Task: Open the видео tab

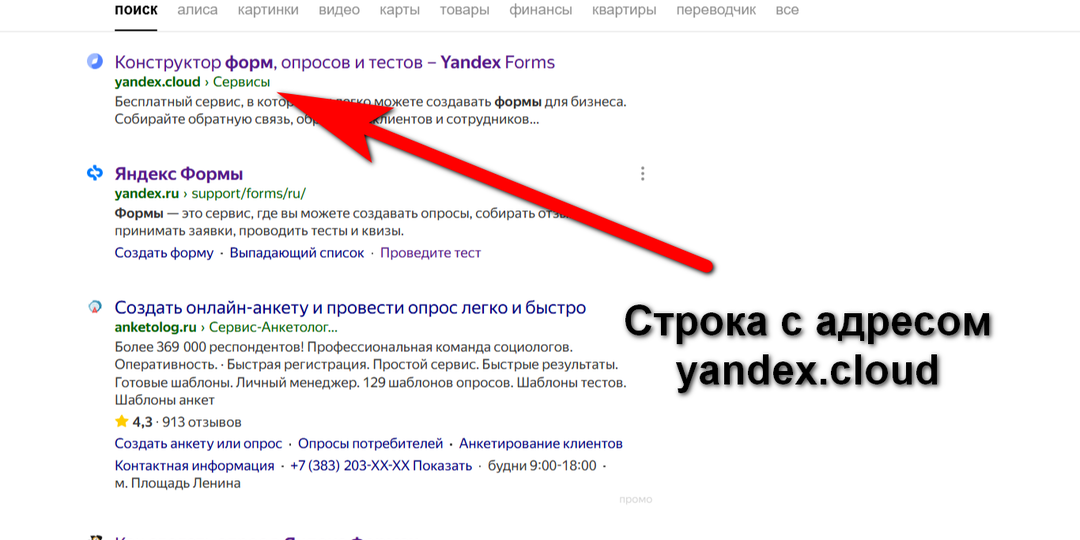Action: click(340, 10)
